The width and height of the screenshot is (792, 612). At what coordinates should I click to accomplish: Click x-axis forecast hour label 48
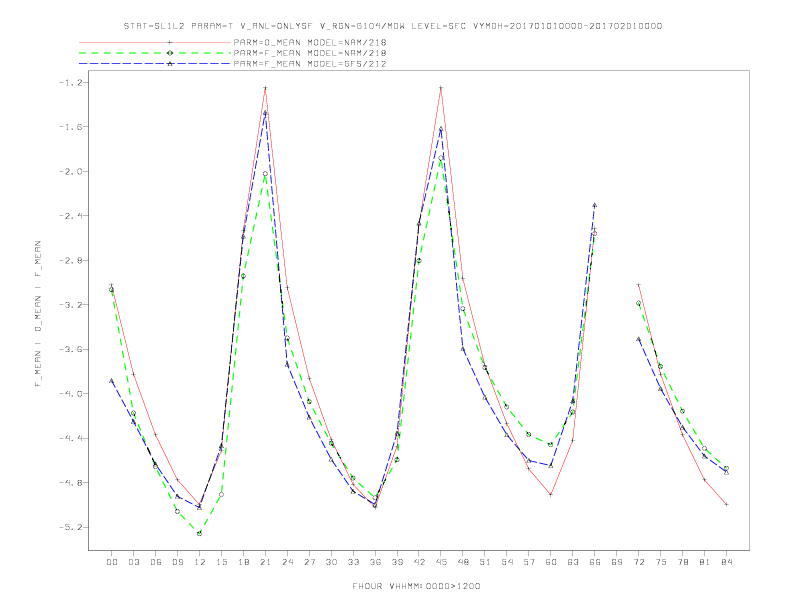463,562
